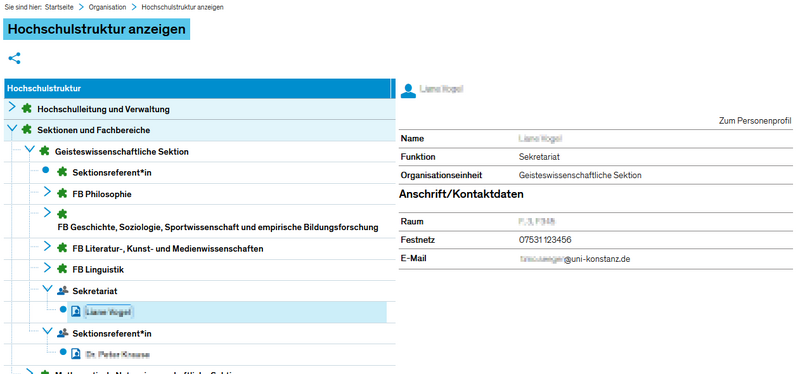Image resolution: width=800 pixels, height=374 pixels.
Task: Click people group icon of Sekretariat
Action: [x=62, y=291]
